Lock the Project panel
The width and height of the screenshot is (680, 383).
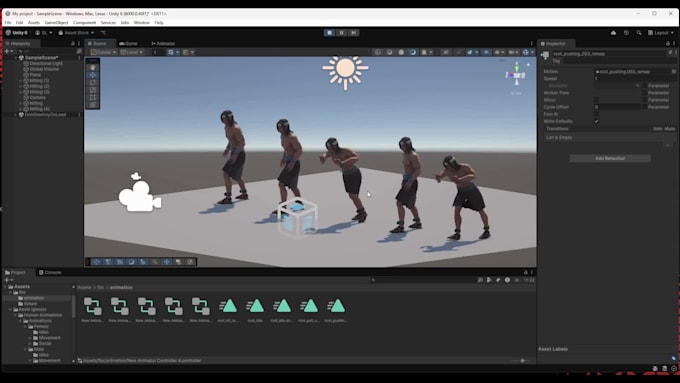click(x=526, y=272)
